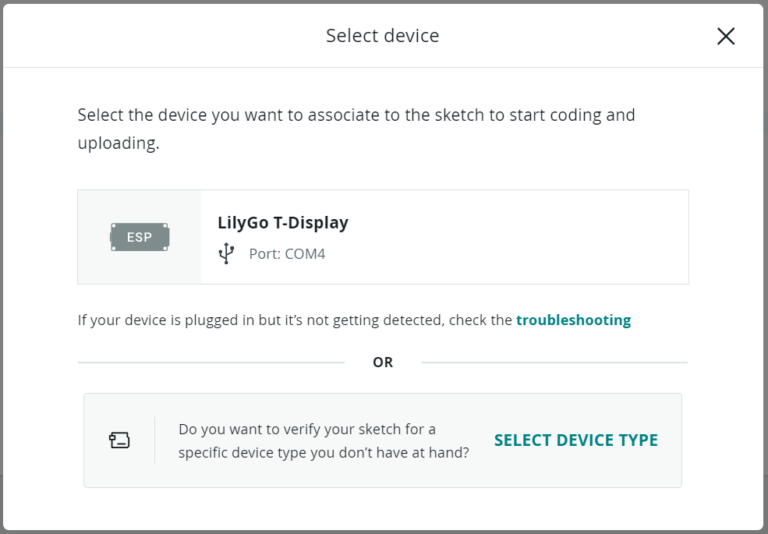768x534 pixels.
Task: Click the instruction text about associating a device
Action: (356, 115)
